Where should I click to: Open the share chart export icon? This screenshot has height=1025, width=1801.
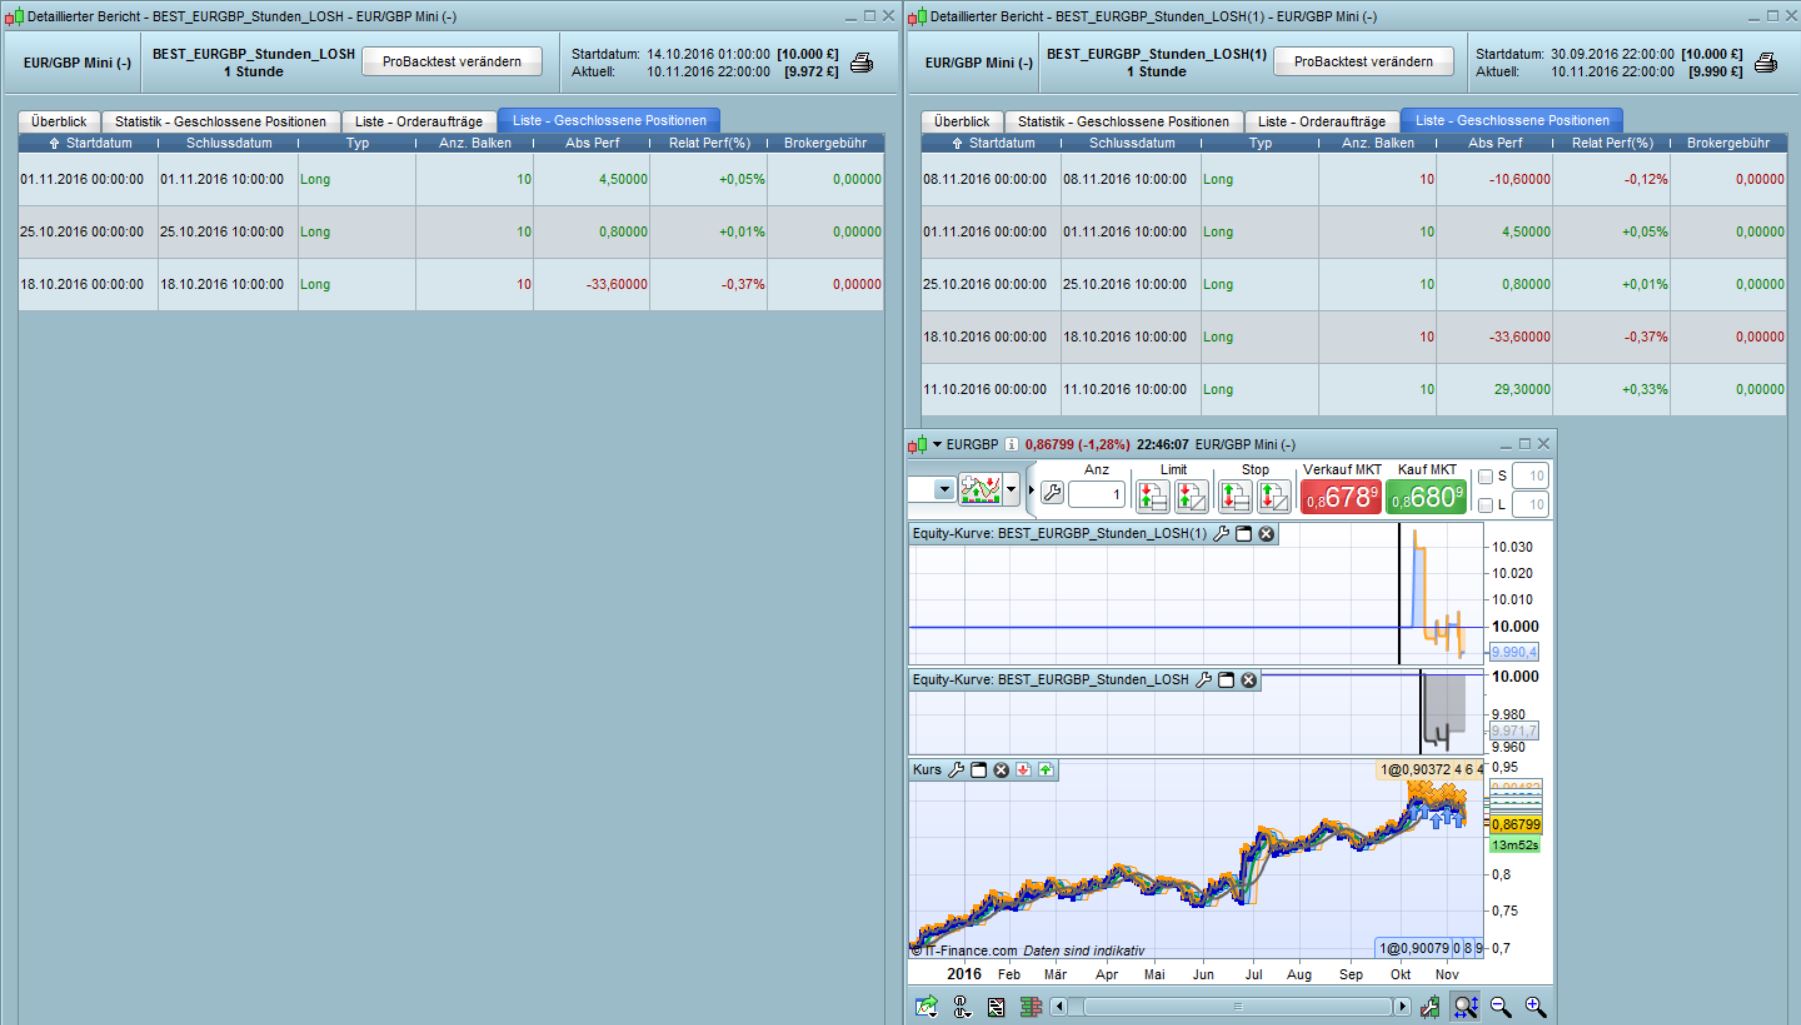click(927, 1007)
